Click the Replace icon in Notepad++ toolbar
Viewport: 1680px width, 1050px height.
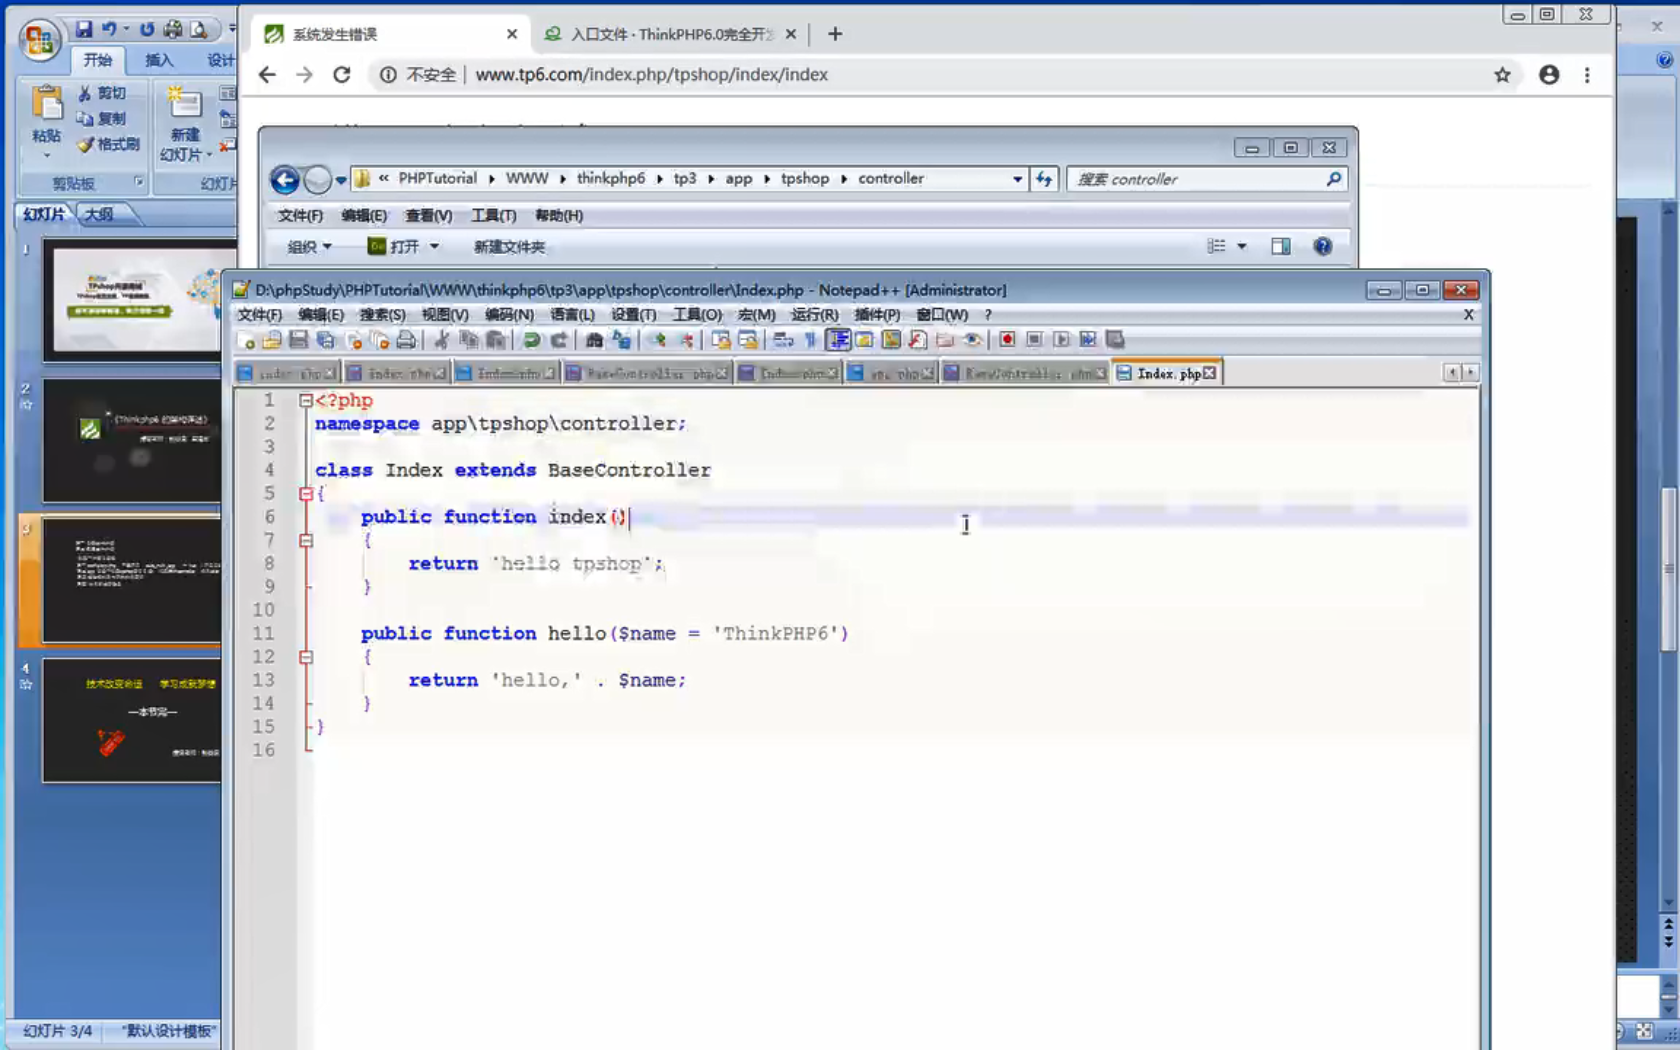click(621, 341)
